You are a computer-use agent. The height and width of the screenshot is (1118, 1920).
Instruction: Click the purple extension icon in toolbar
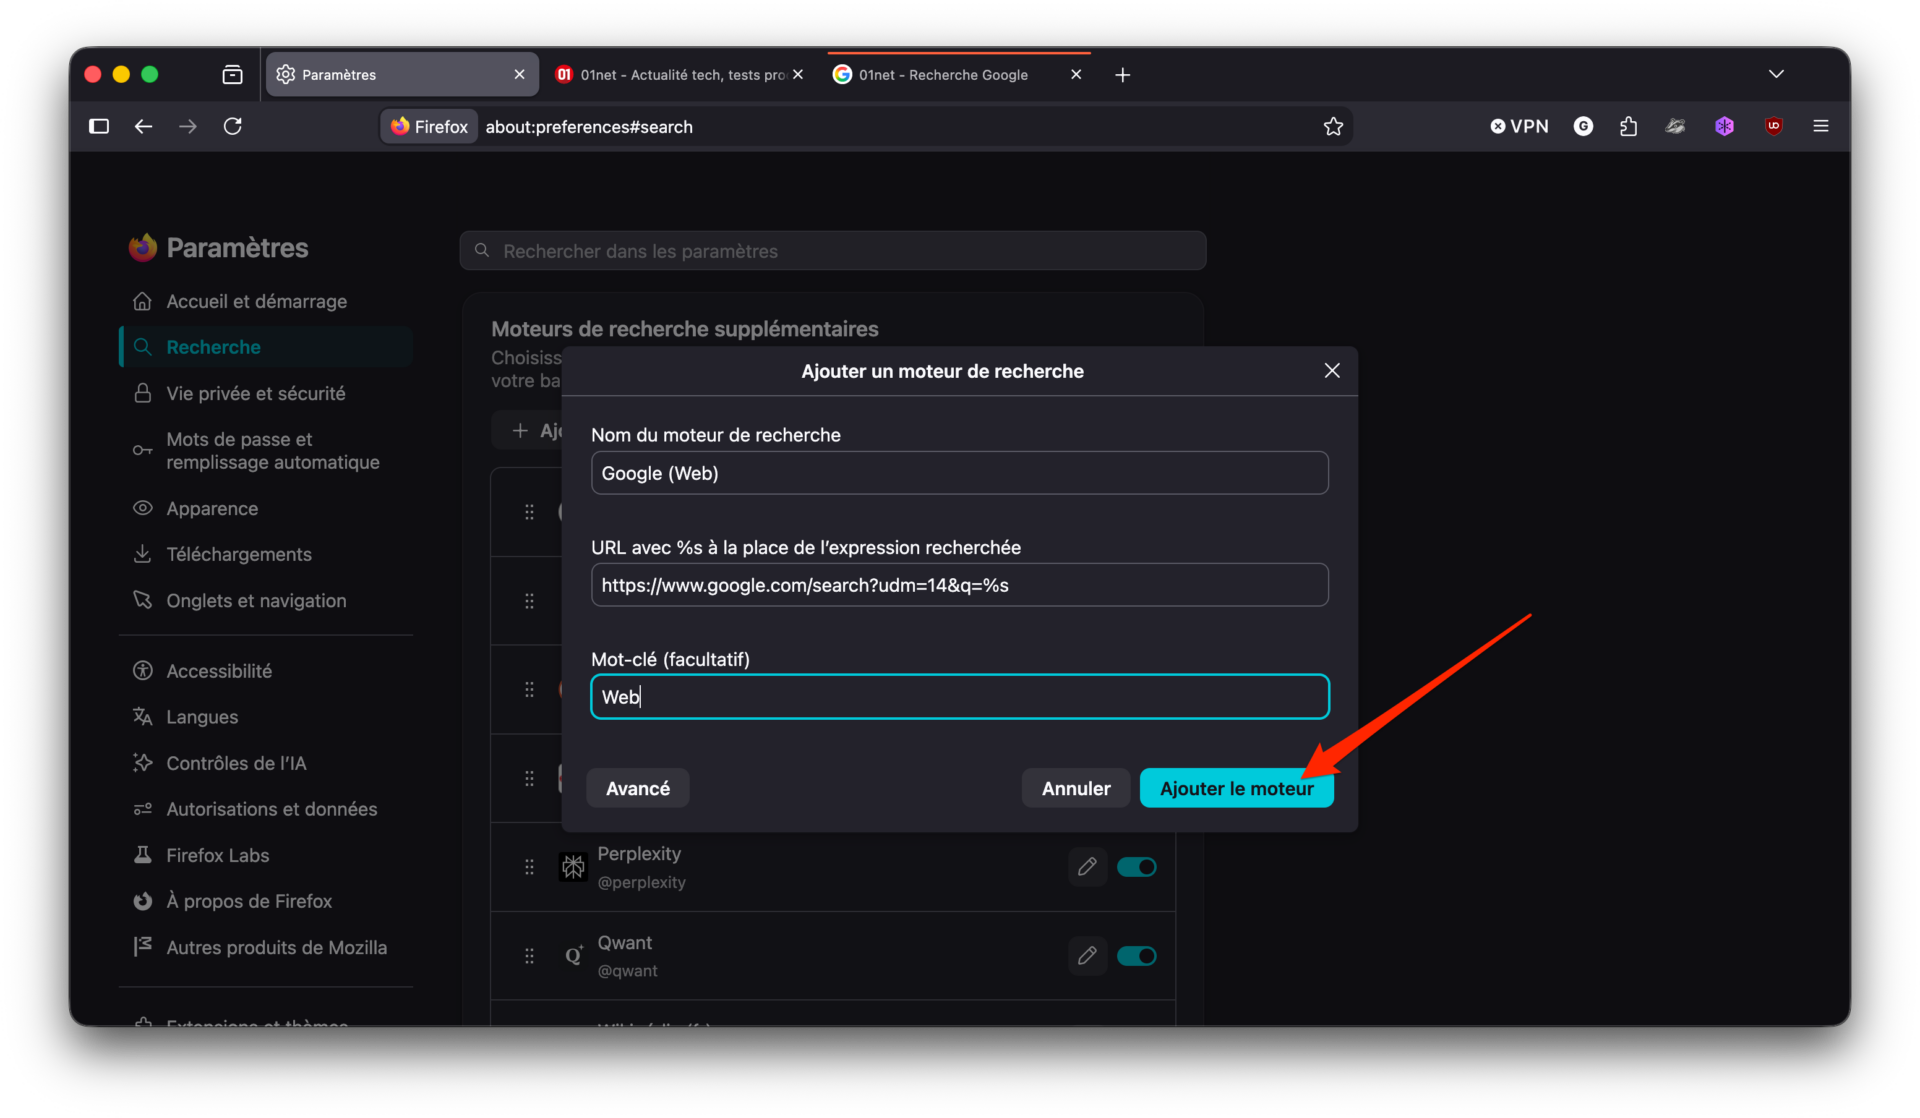(x=1724, y=126)
